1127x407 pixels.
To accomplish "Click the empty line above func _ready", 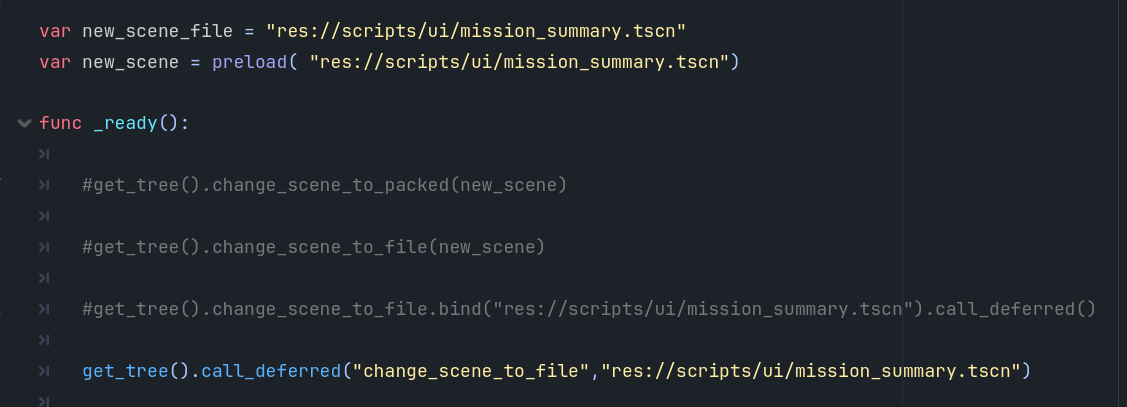I will click(300, 93).
